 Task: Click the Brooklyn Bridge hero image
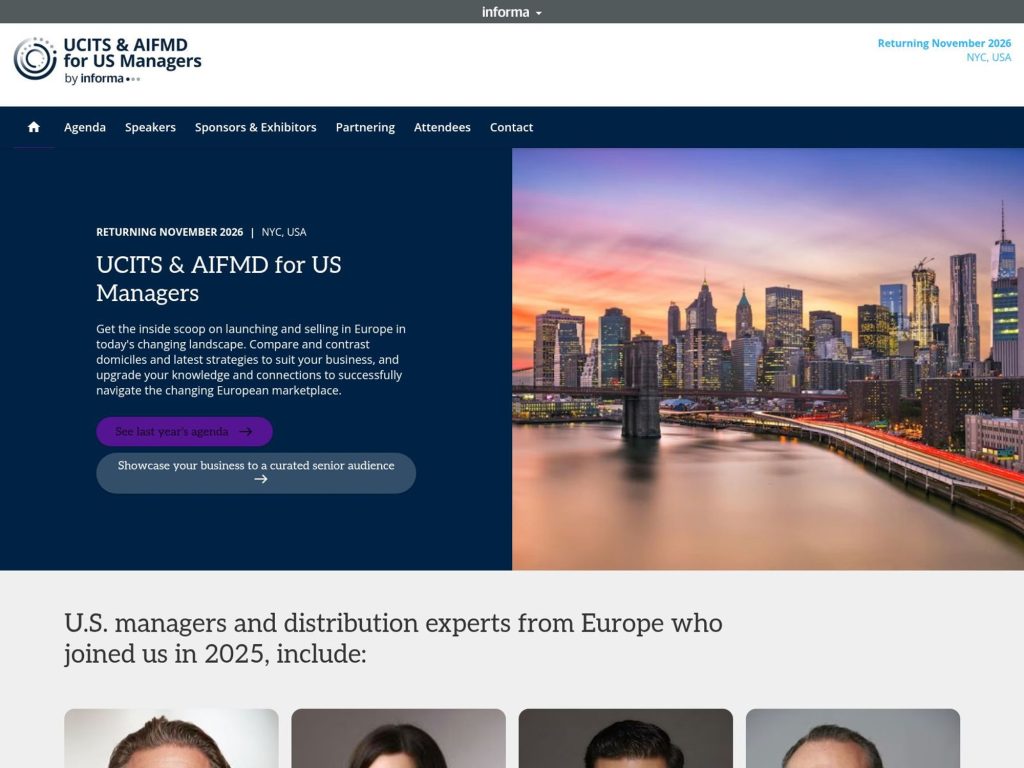[767, 360]
